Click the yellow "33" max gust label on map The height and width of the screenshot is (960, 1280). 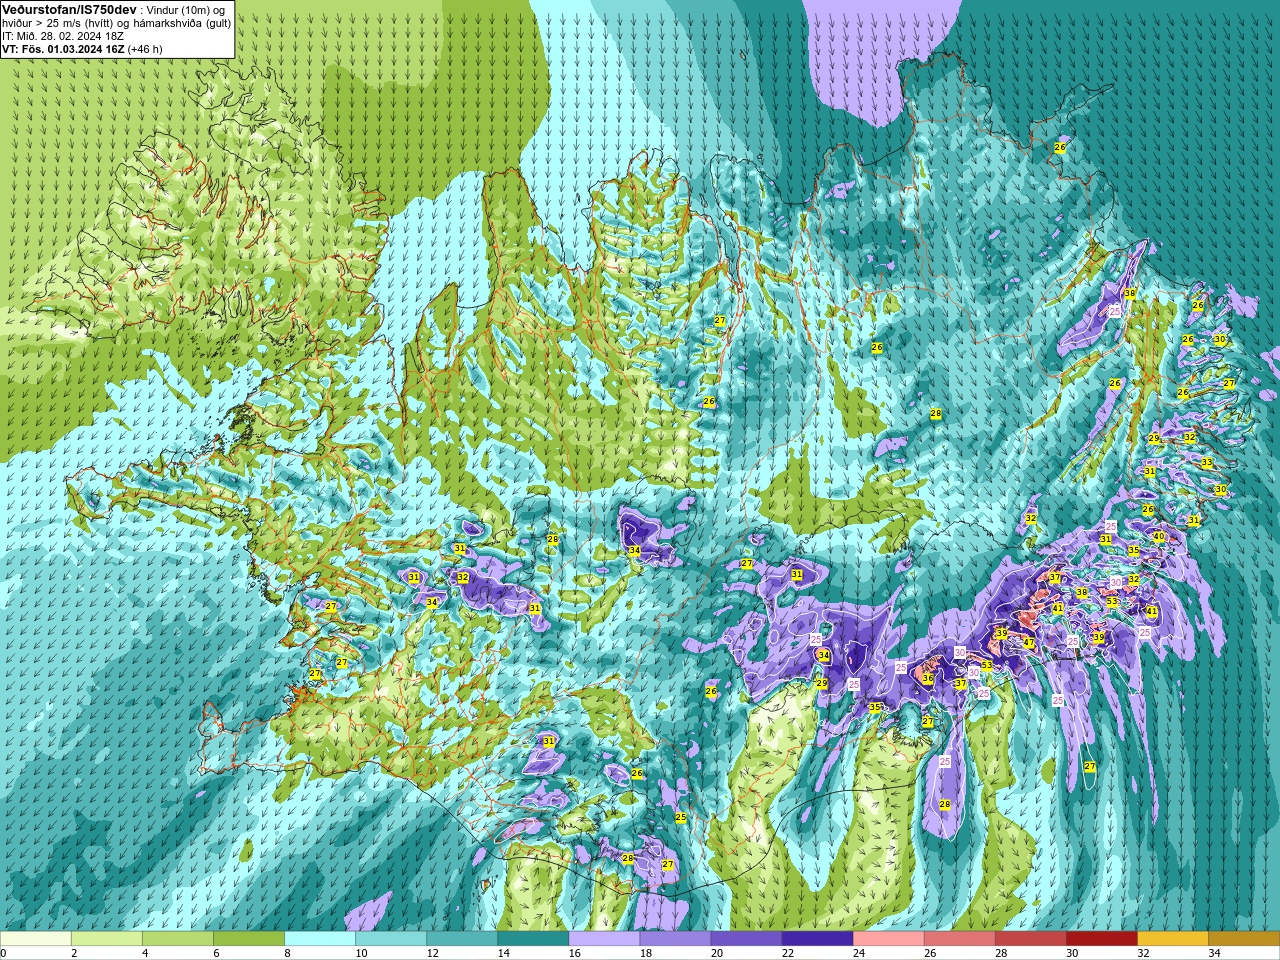(1207, 463)
